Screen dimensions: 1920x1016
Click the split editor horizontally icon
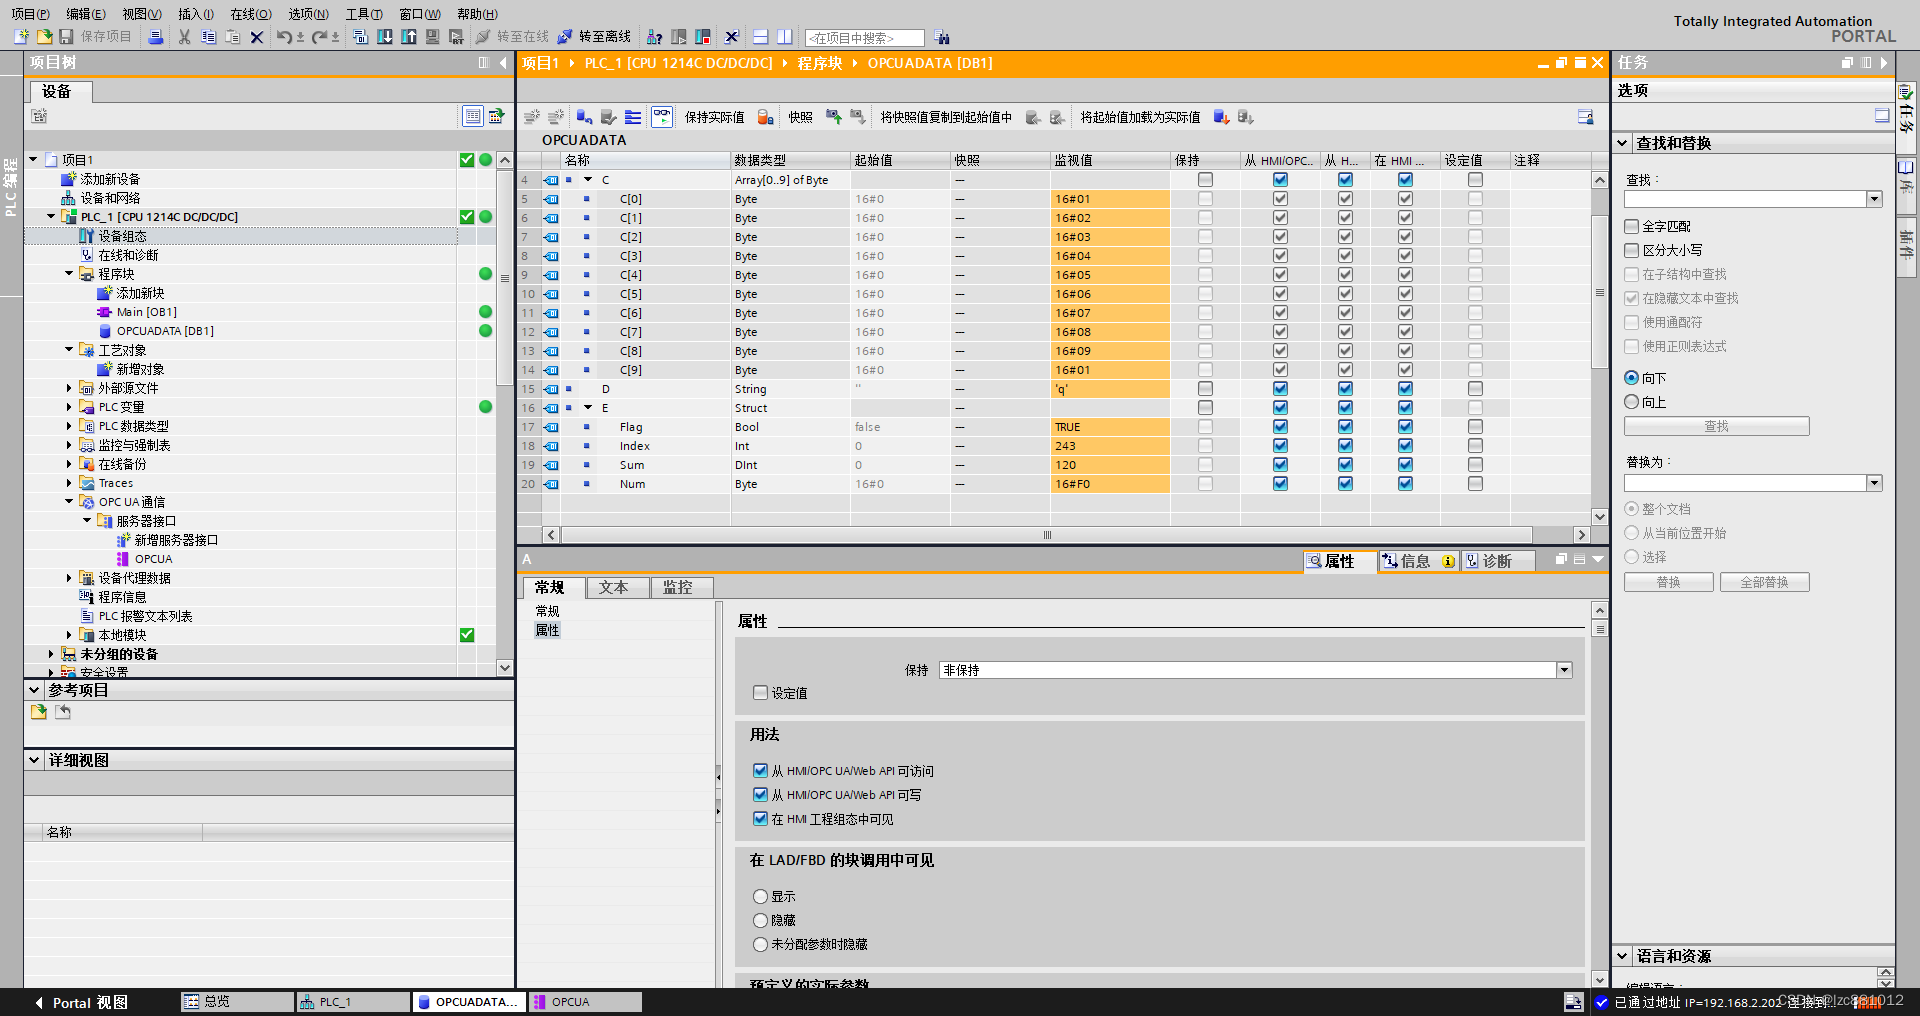tap(761, 37)
